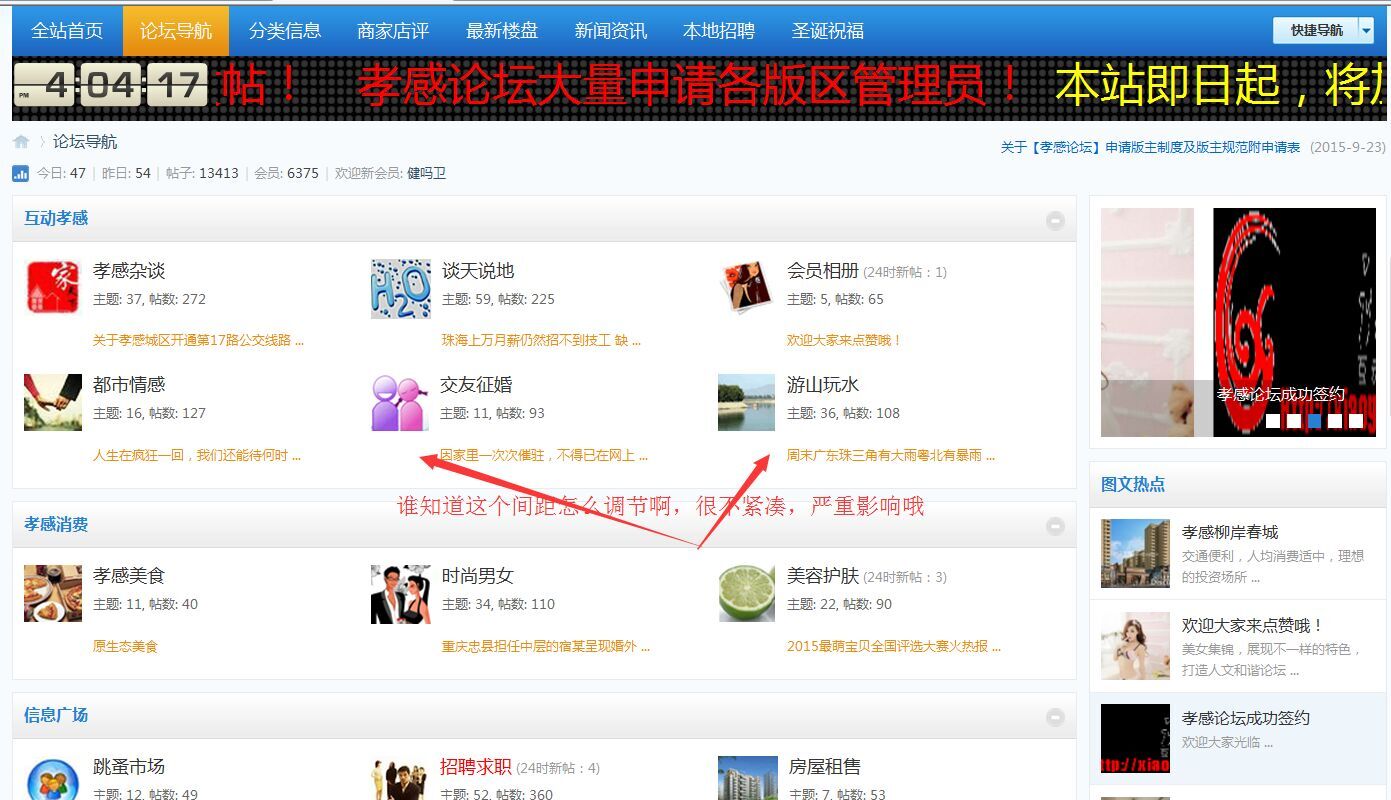The height and width of the screenshot is (800, 1391).
Task: Open 新闻资讯 in navigation bar
Action: 611,31
